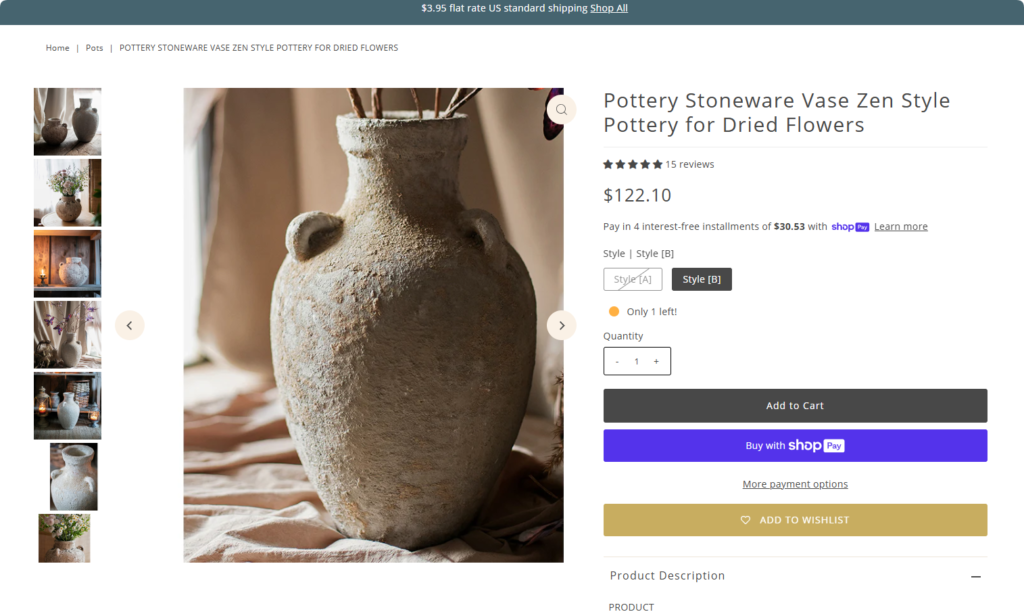The height and width of the screenshot is (614, 1024).
Task: Click the Shop All link
Action: tap(608, 8)
